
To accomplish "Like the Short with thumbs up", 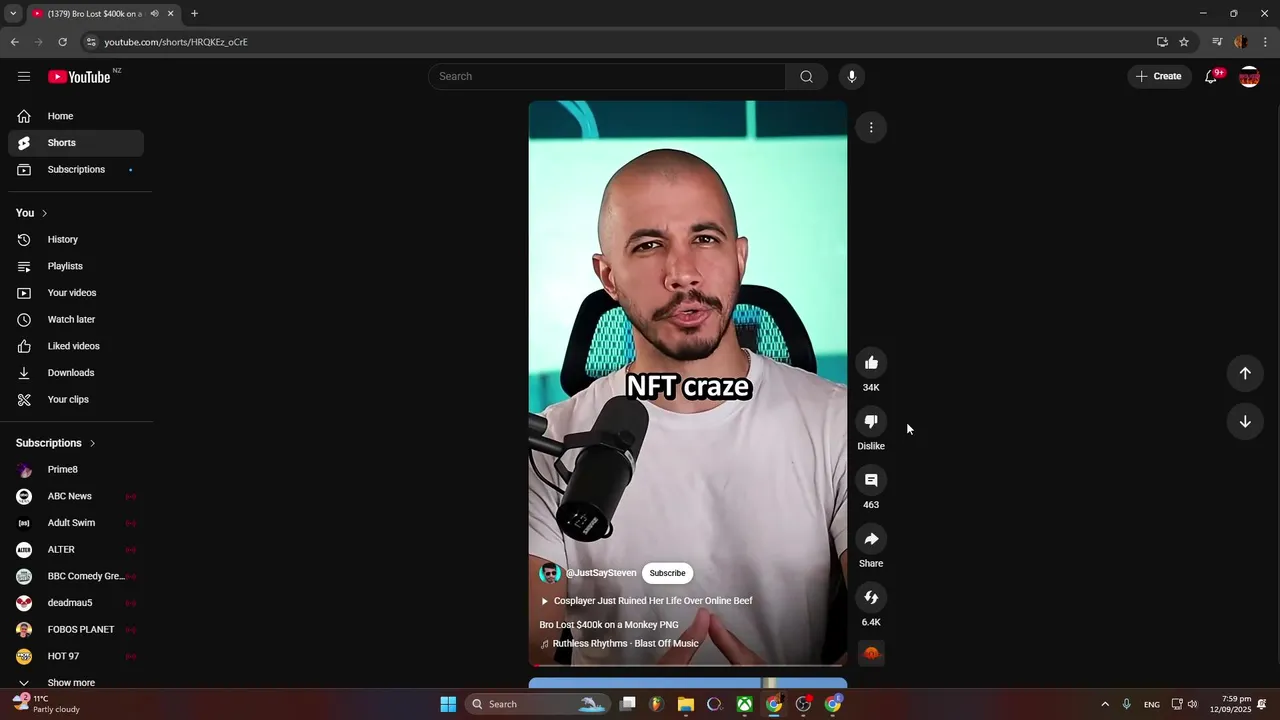I will pyautogui.click(x=871, y=363).
